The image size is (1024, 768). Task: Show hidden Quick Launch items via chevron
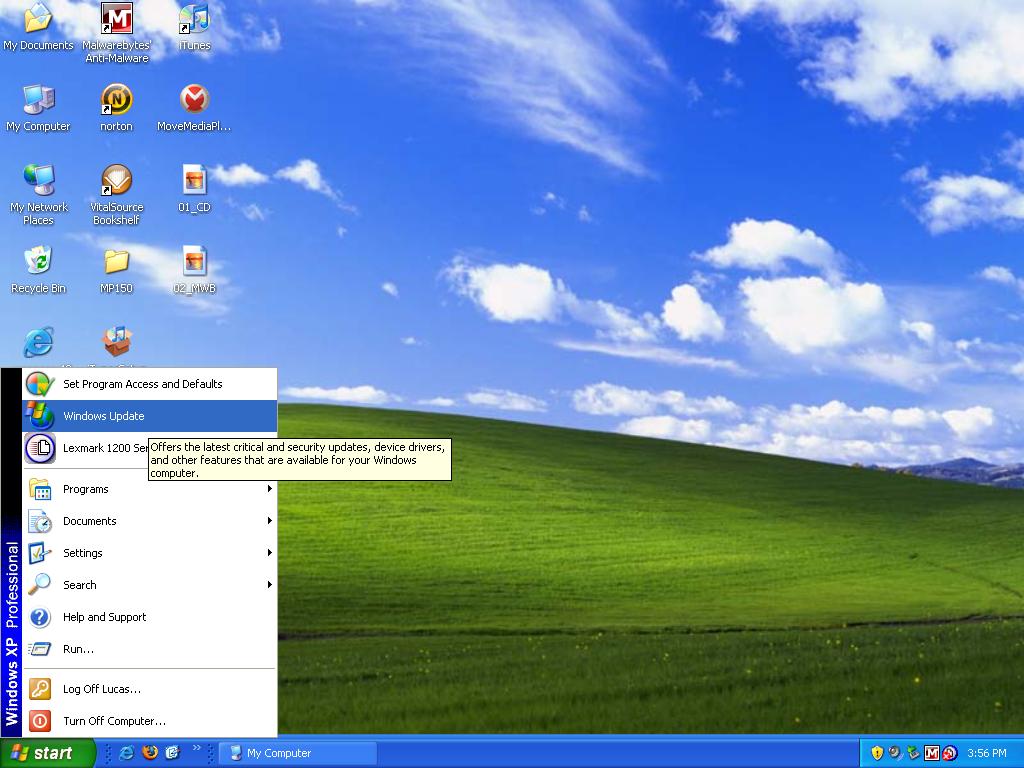(x=197, y=748)
